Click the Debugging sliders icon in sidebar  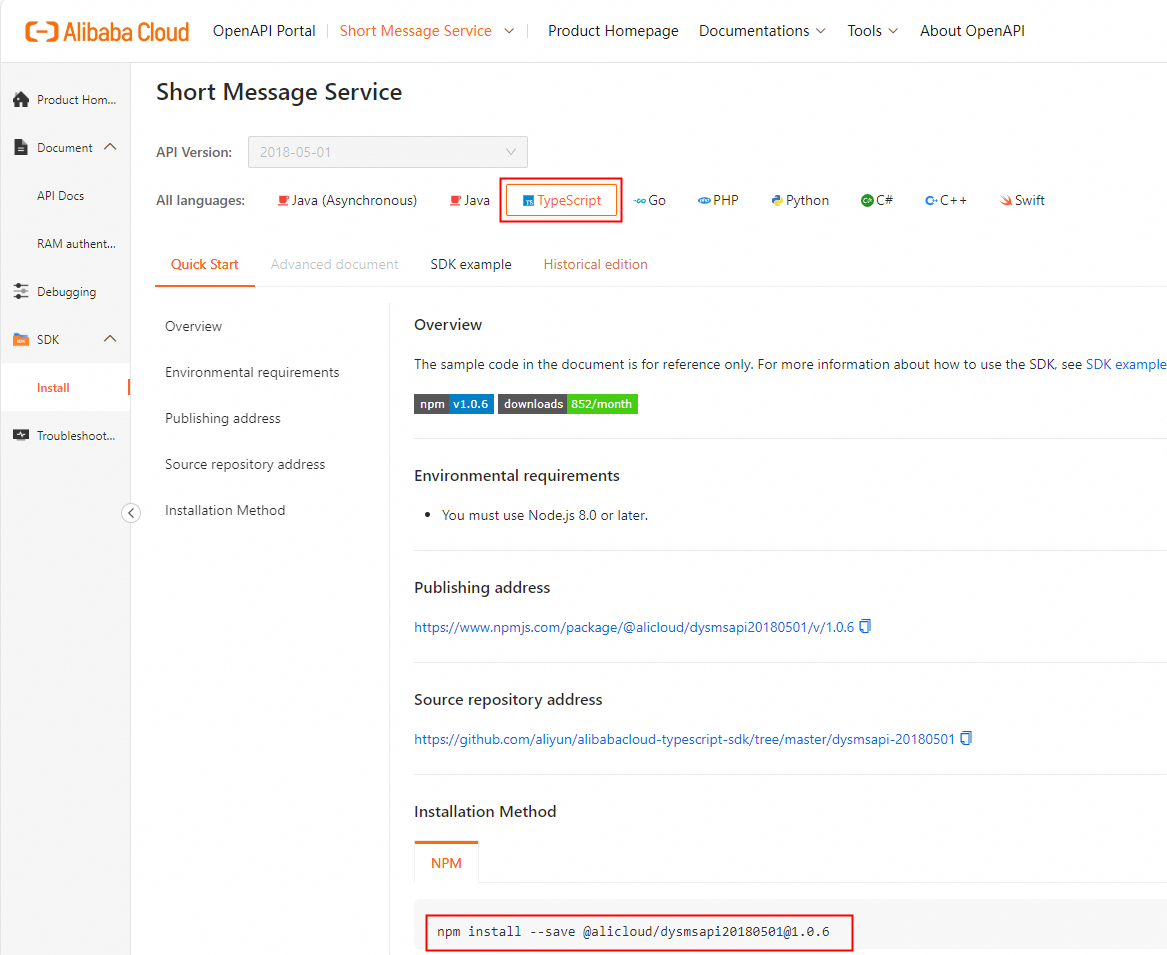pos(21,291)
